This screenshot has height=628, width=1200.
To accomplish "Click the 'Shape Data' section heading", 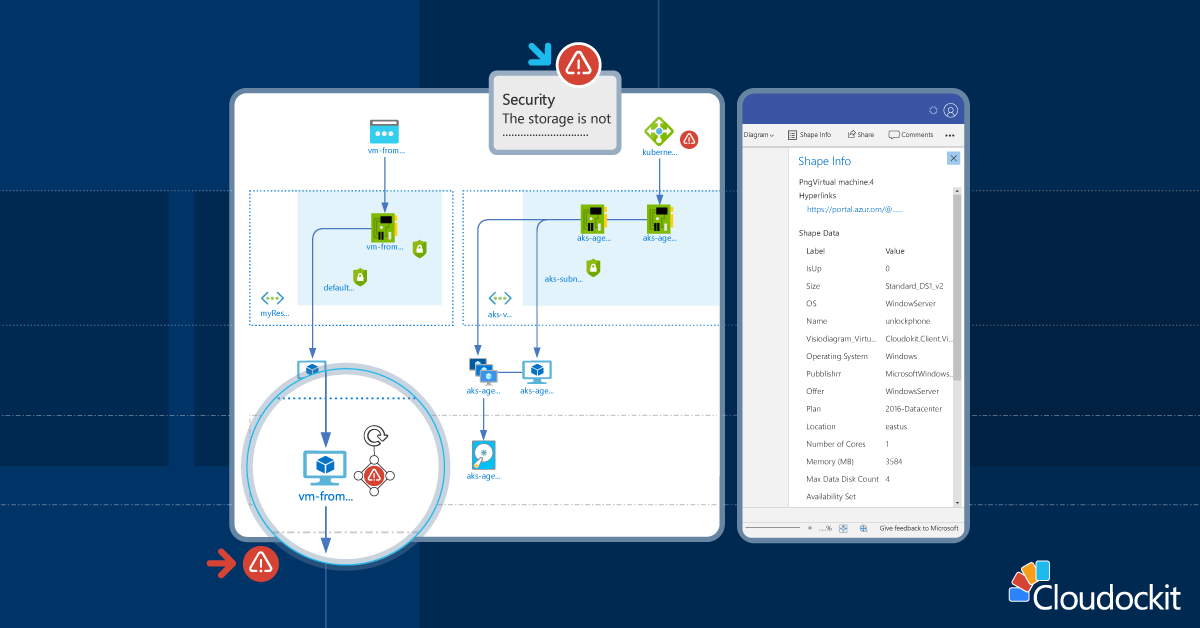I will [819, 233].
